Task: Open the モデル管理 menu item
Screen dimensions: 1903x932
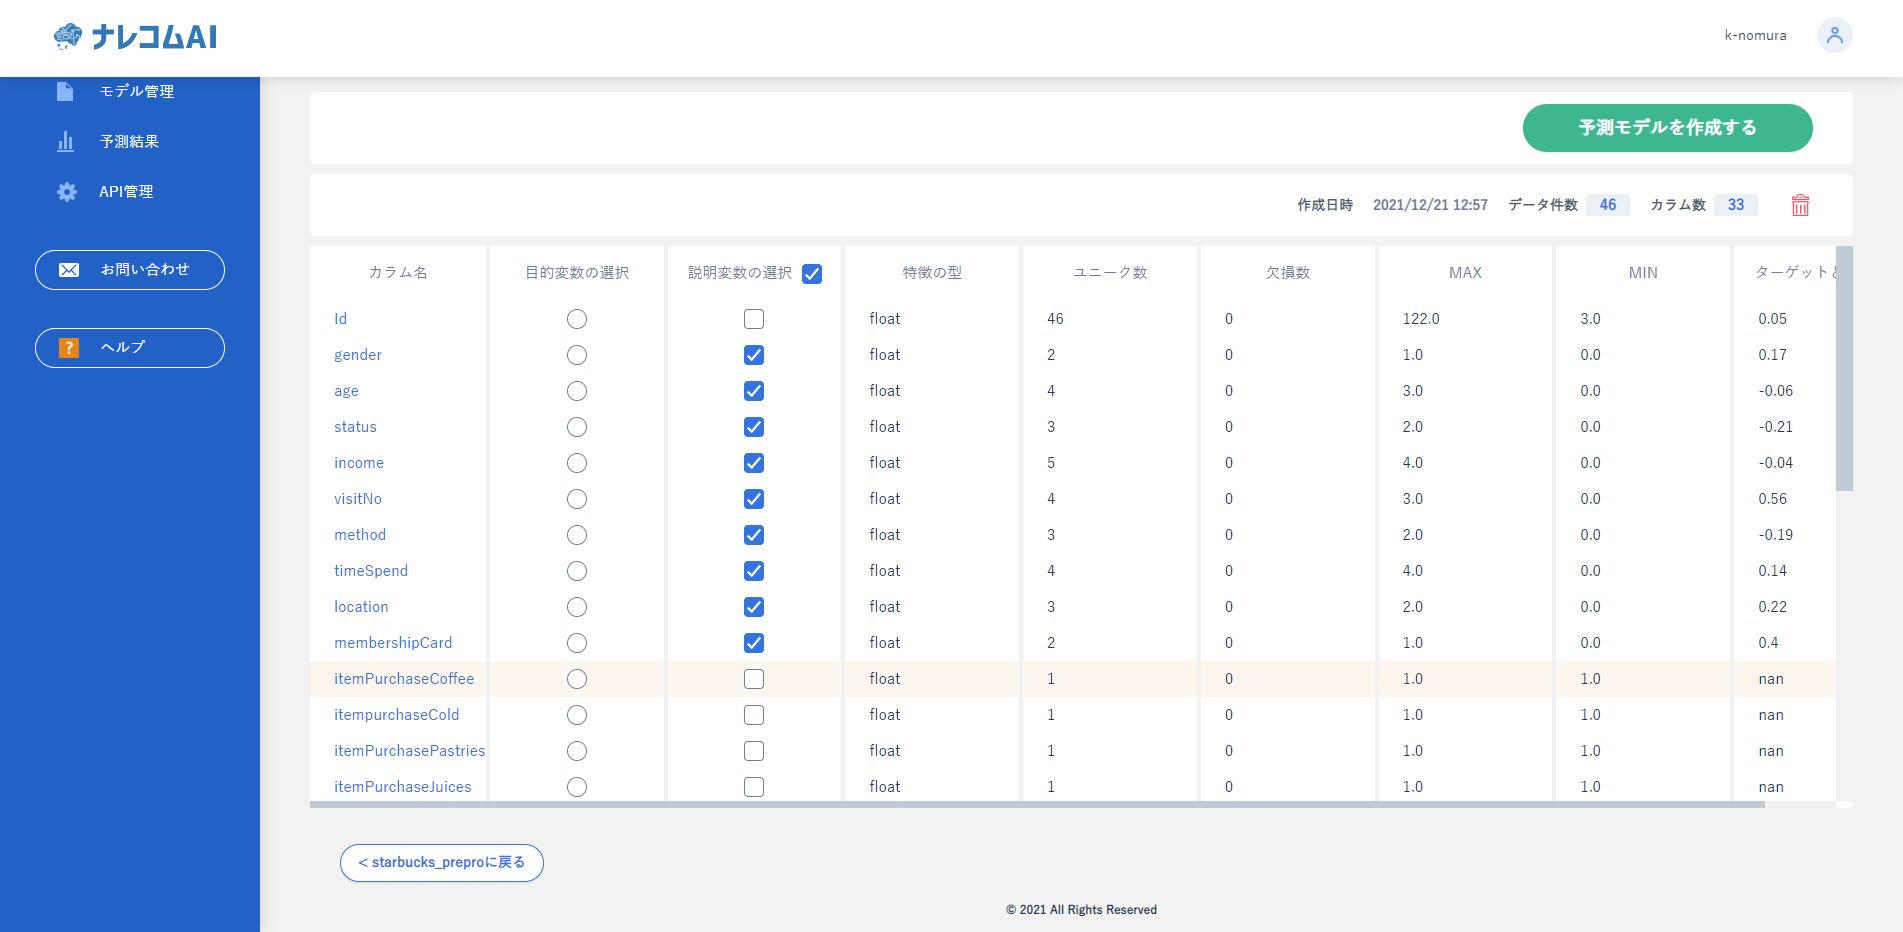Action: coord(137,91)
